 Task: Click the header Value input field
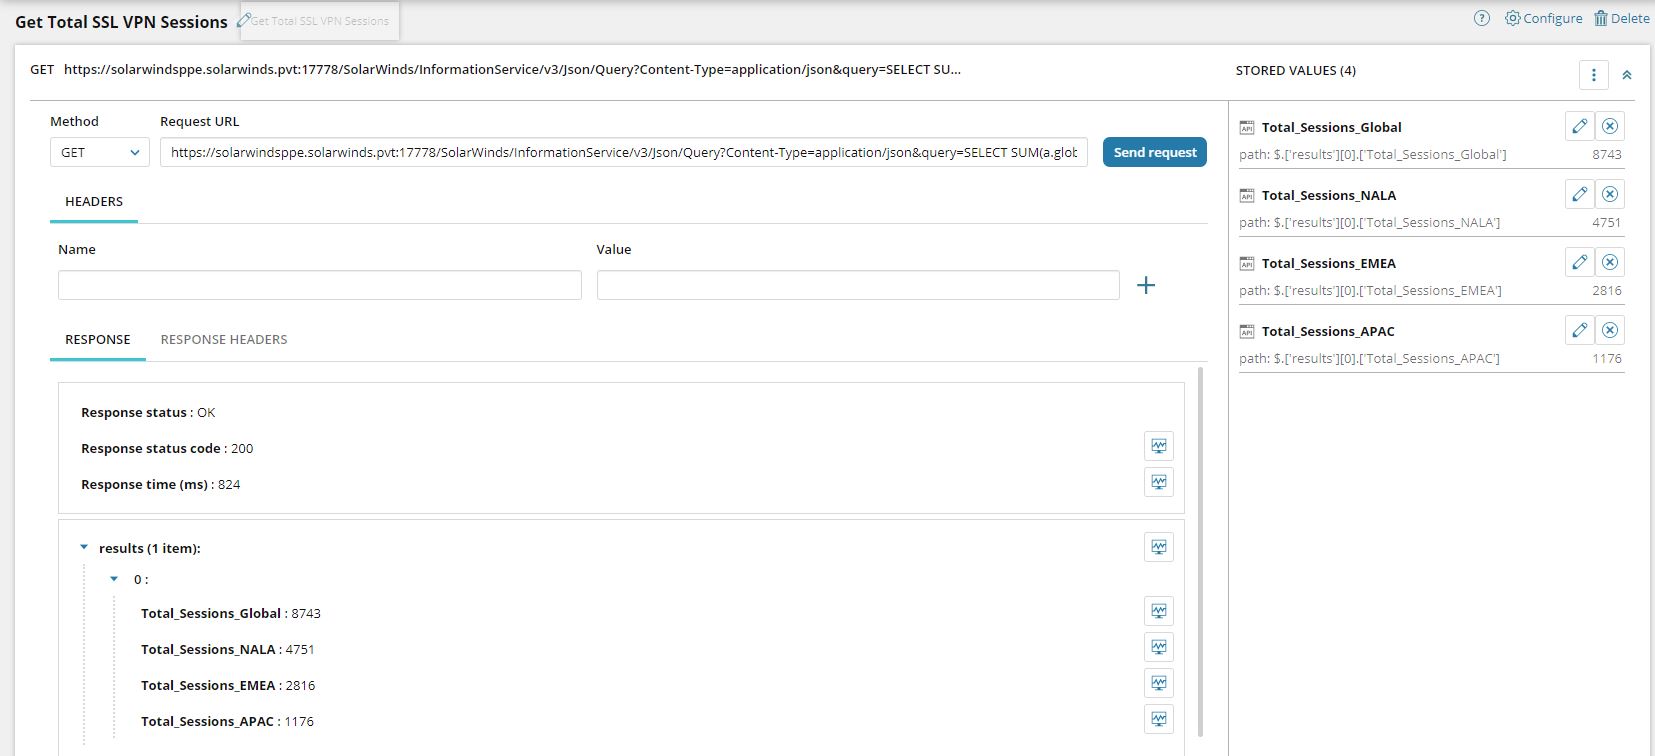point(858,285)
